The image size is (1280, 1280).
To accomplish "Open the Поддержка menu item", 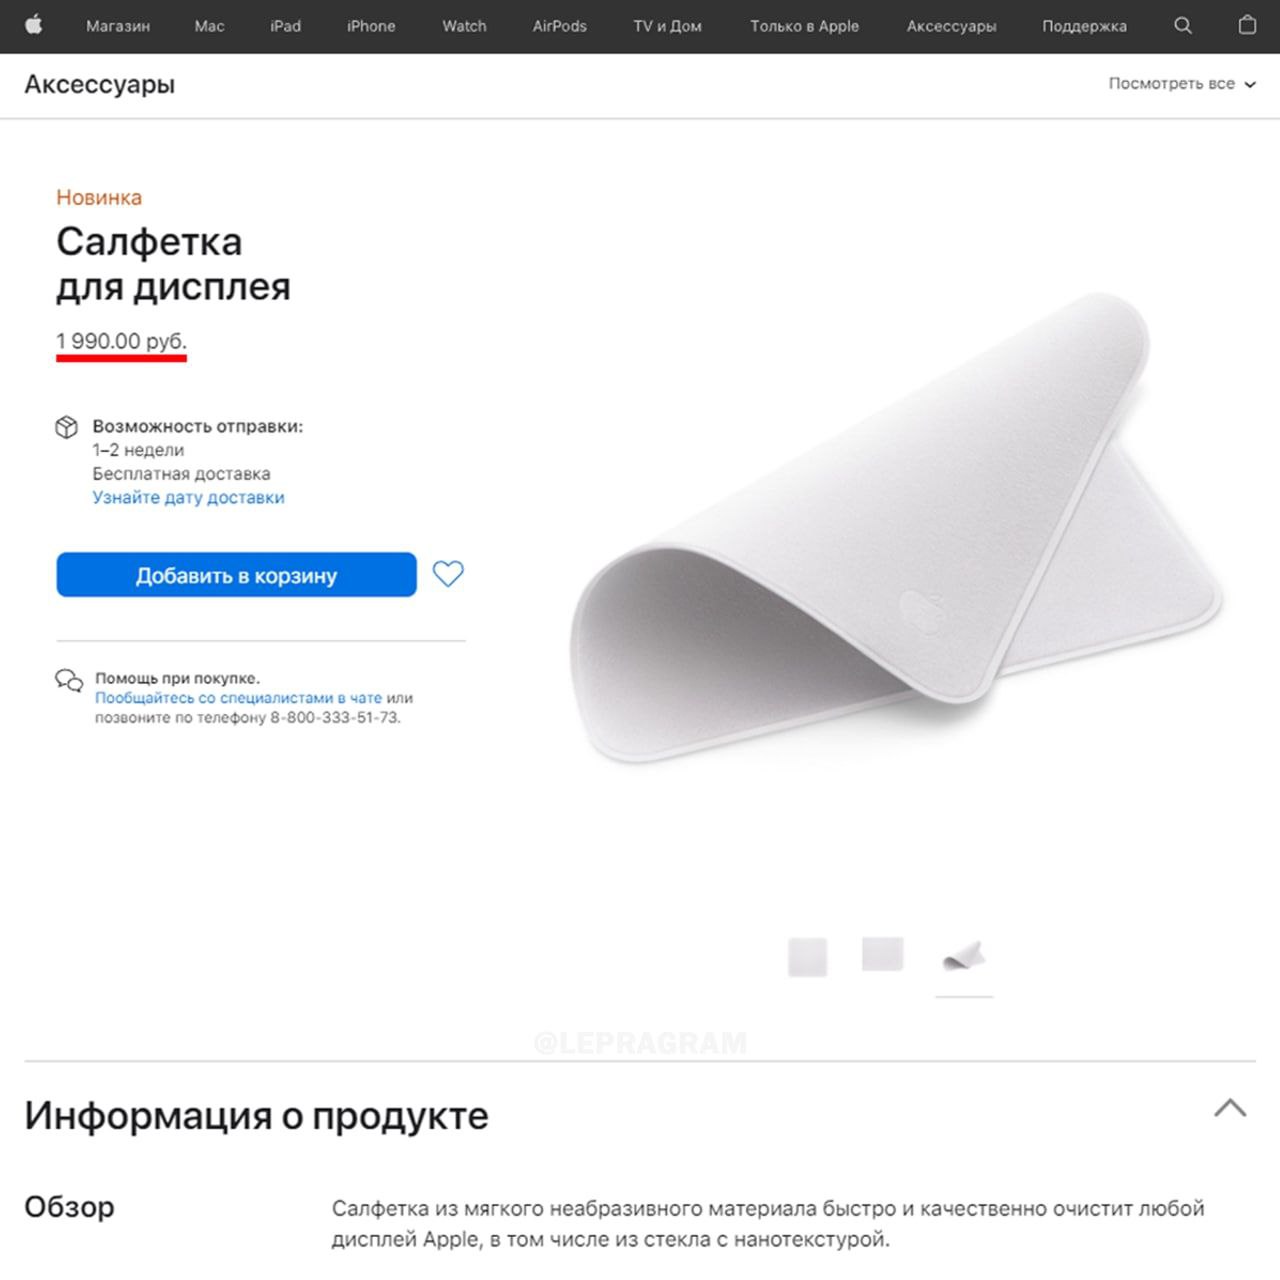I will pyautogui.click(x=1084, y=26).
